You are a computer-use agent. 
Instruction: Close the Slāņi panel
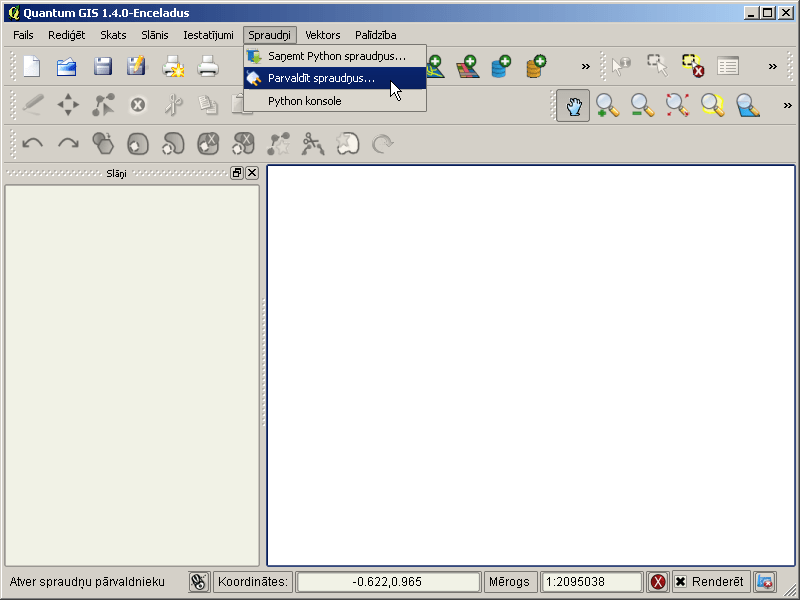(x=252, y=173)
